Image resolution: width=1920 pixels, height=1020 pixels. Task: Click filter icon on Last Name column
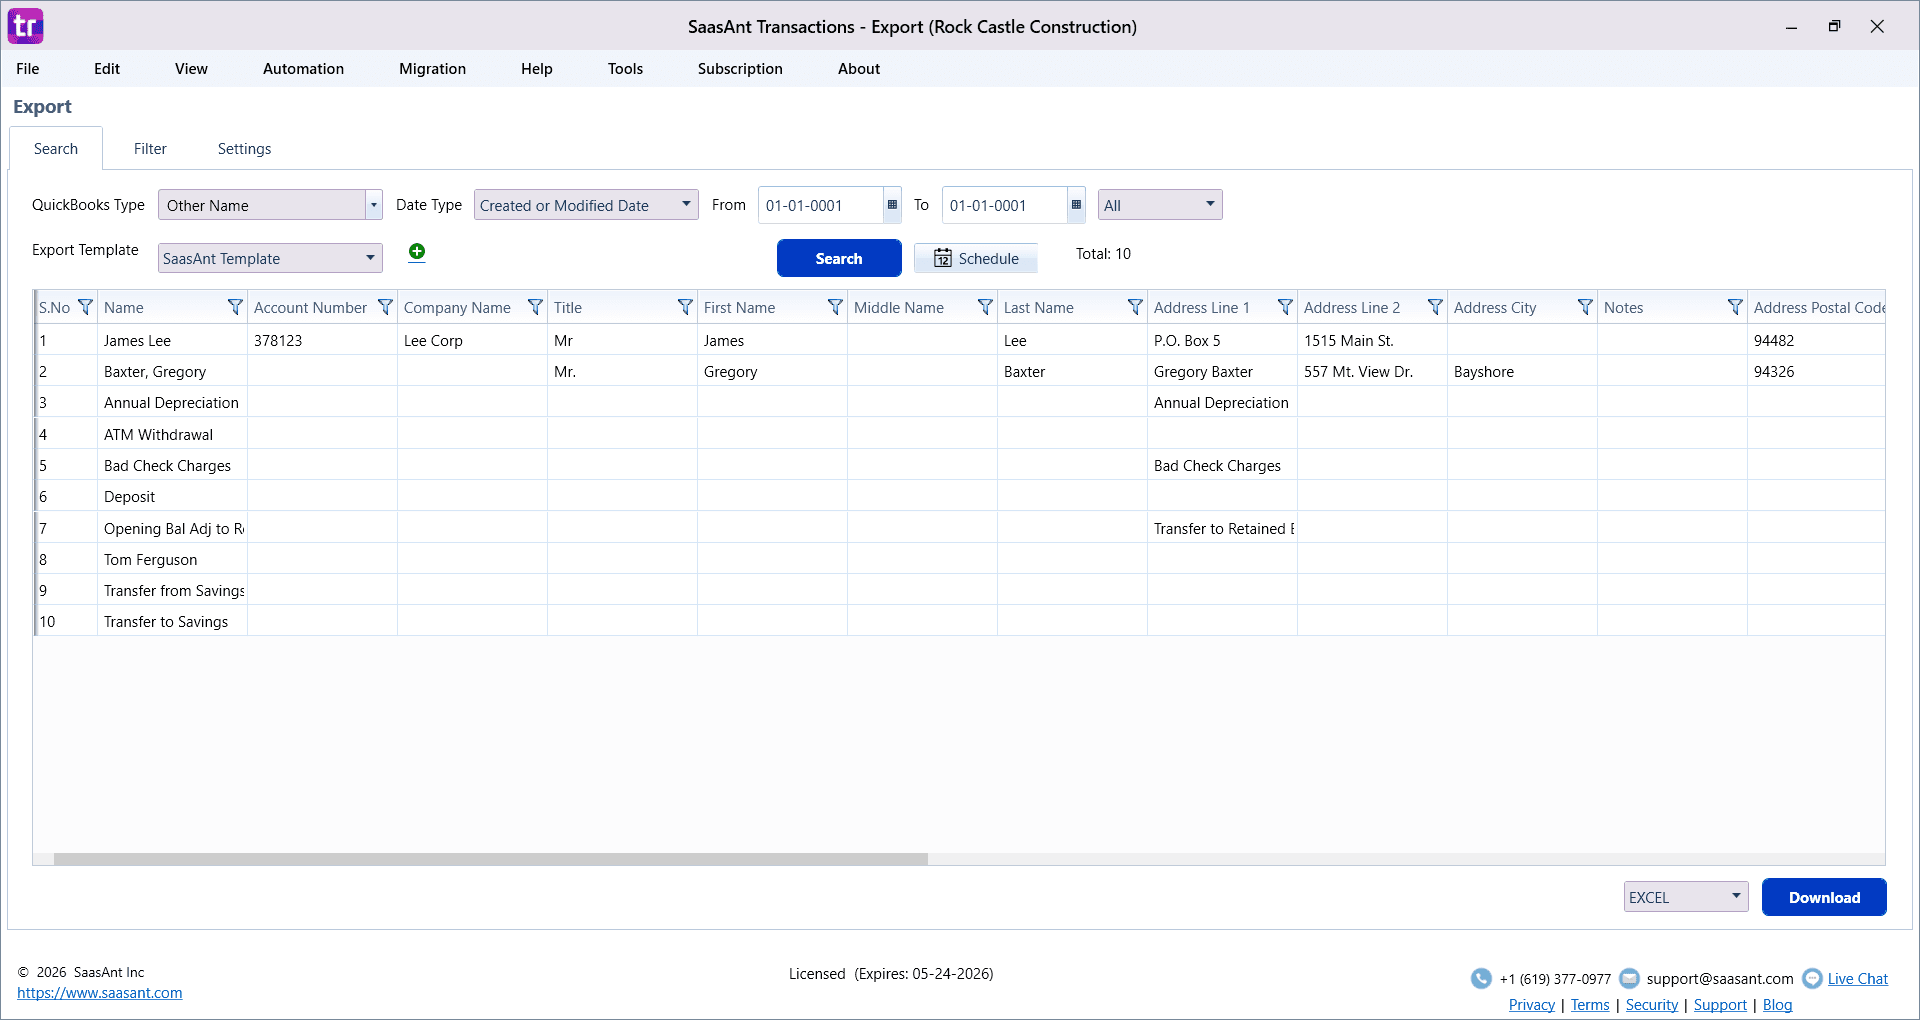click(1135, 307)
